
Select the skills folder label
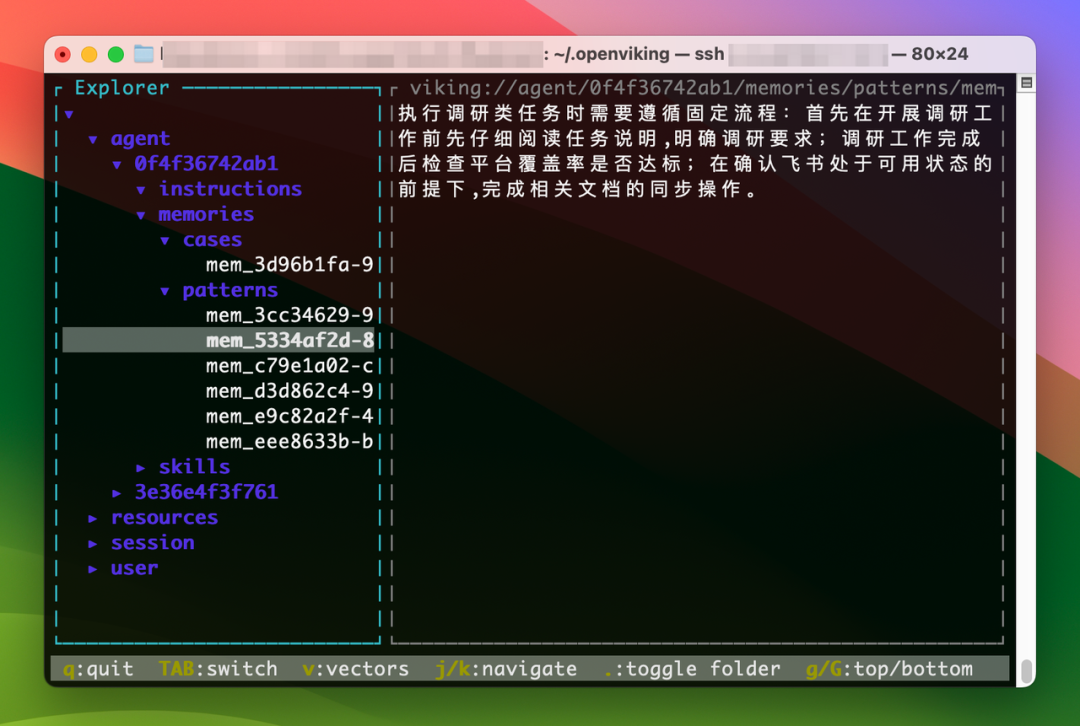[194, 466]
